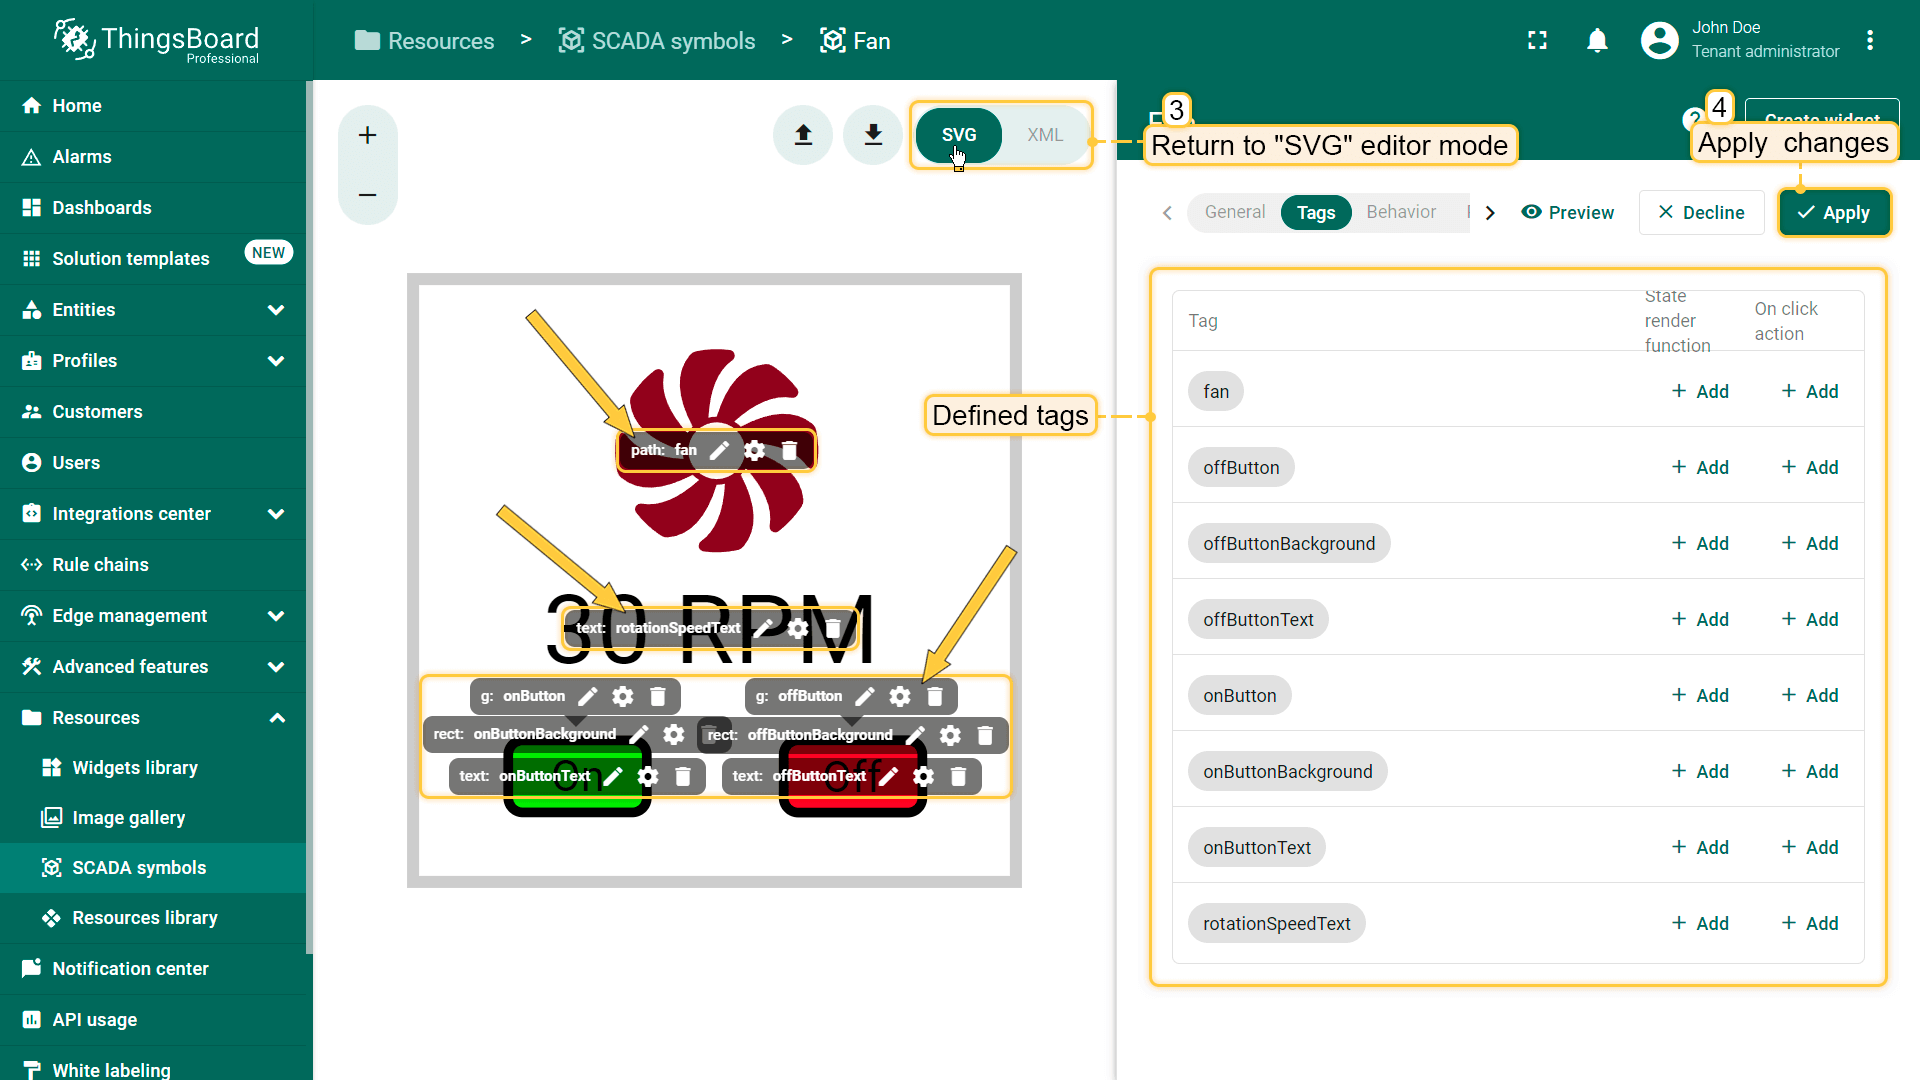Show the Preview with eye icon
This screenshot has height=1080, width=1920.
(1567, 212)
